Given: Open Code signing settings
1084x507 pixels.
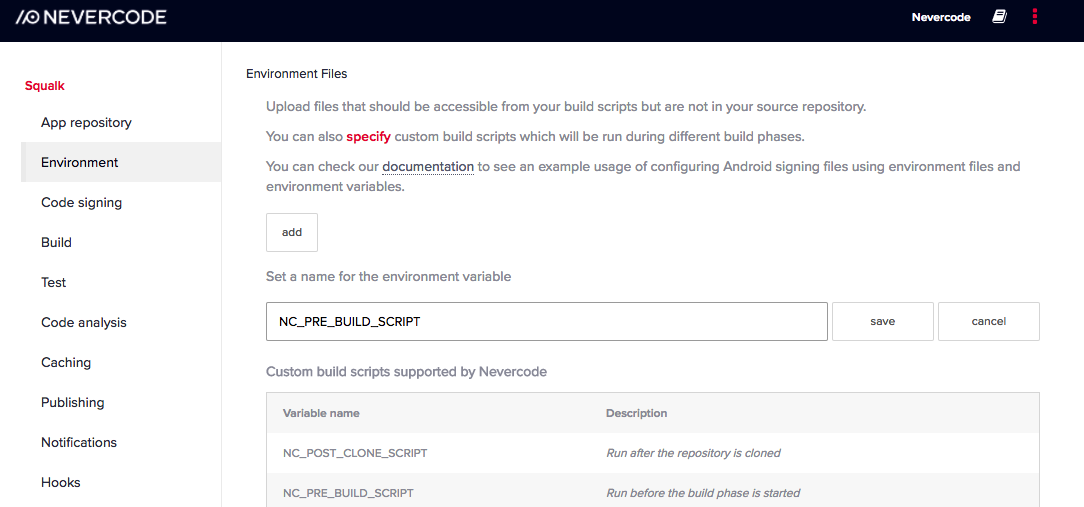Looking at the screenshot, I should click(x=82, y=203).
